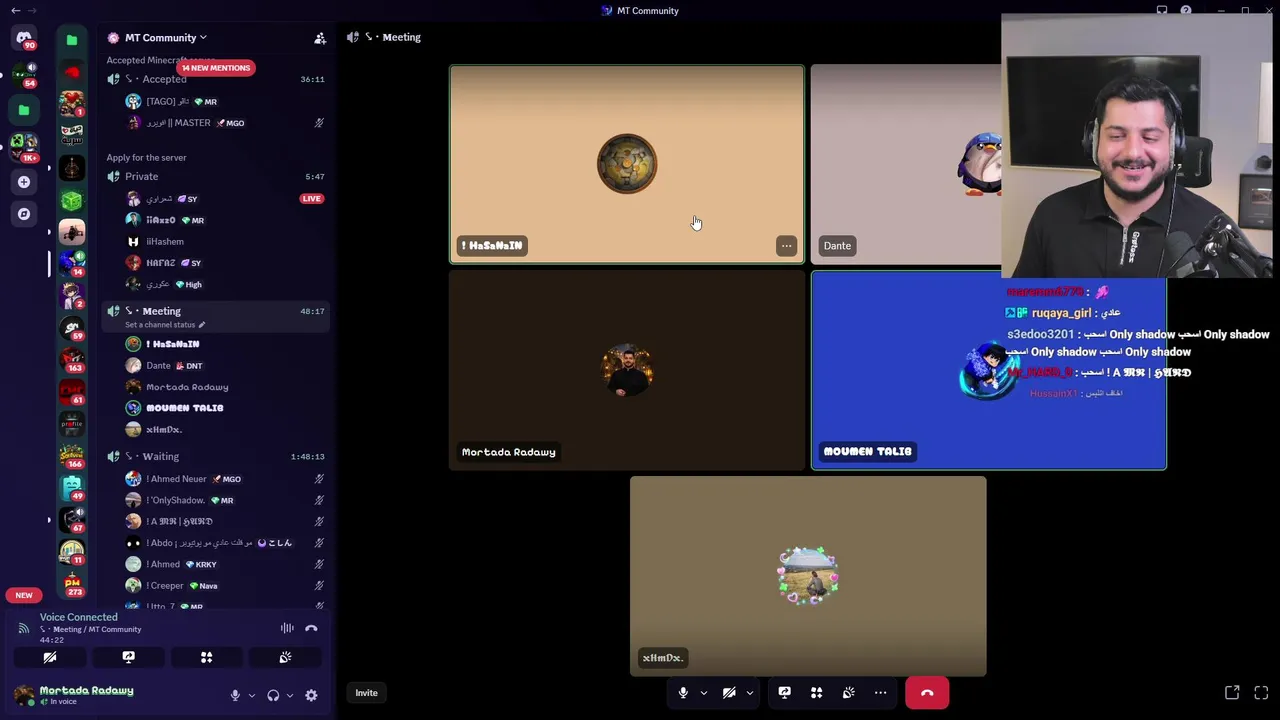Click the Voice Connected status text
This screenshot has width=1280, height=720.
pos(78,617)
